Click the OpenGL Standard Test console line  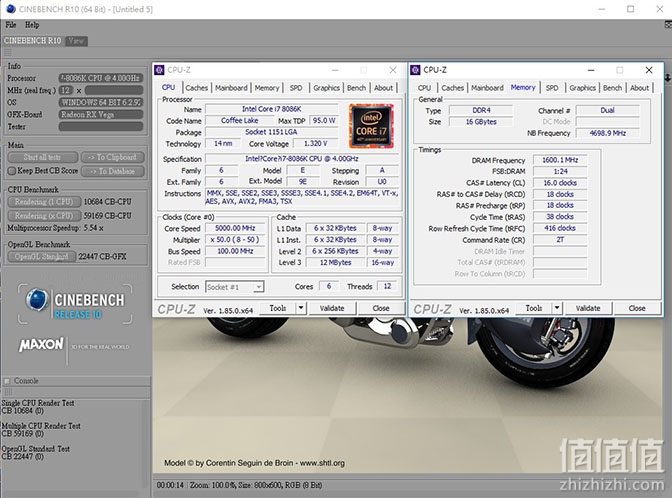[36, 449]
